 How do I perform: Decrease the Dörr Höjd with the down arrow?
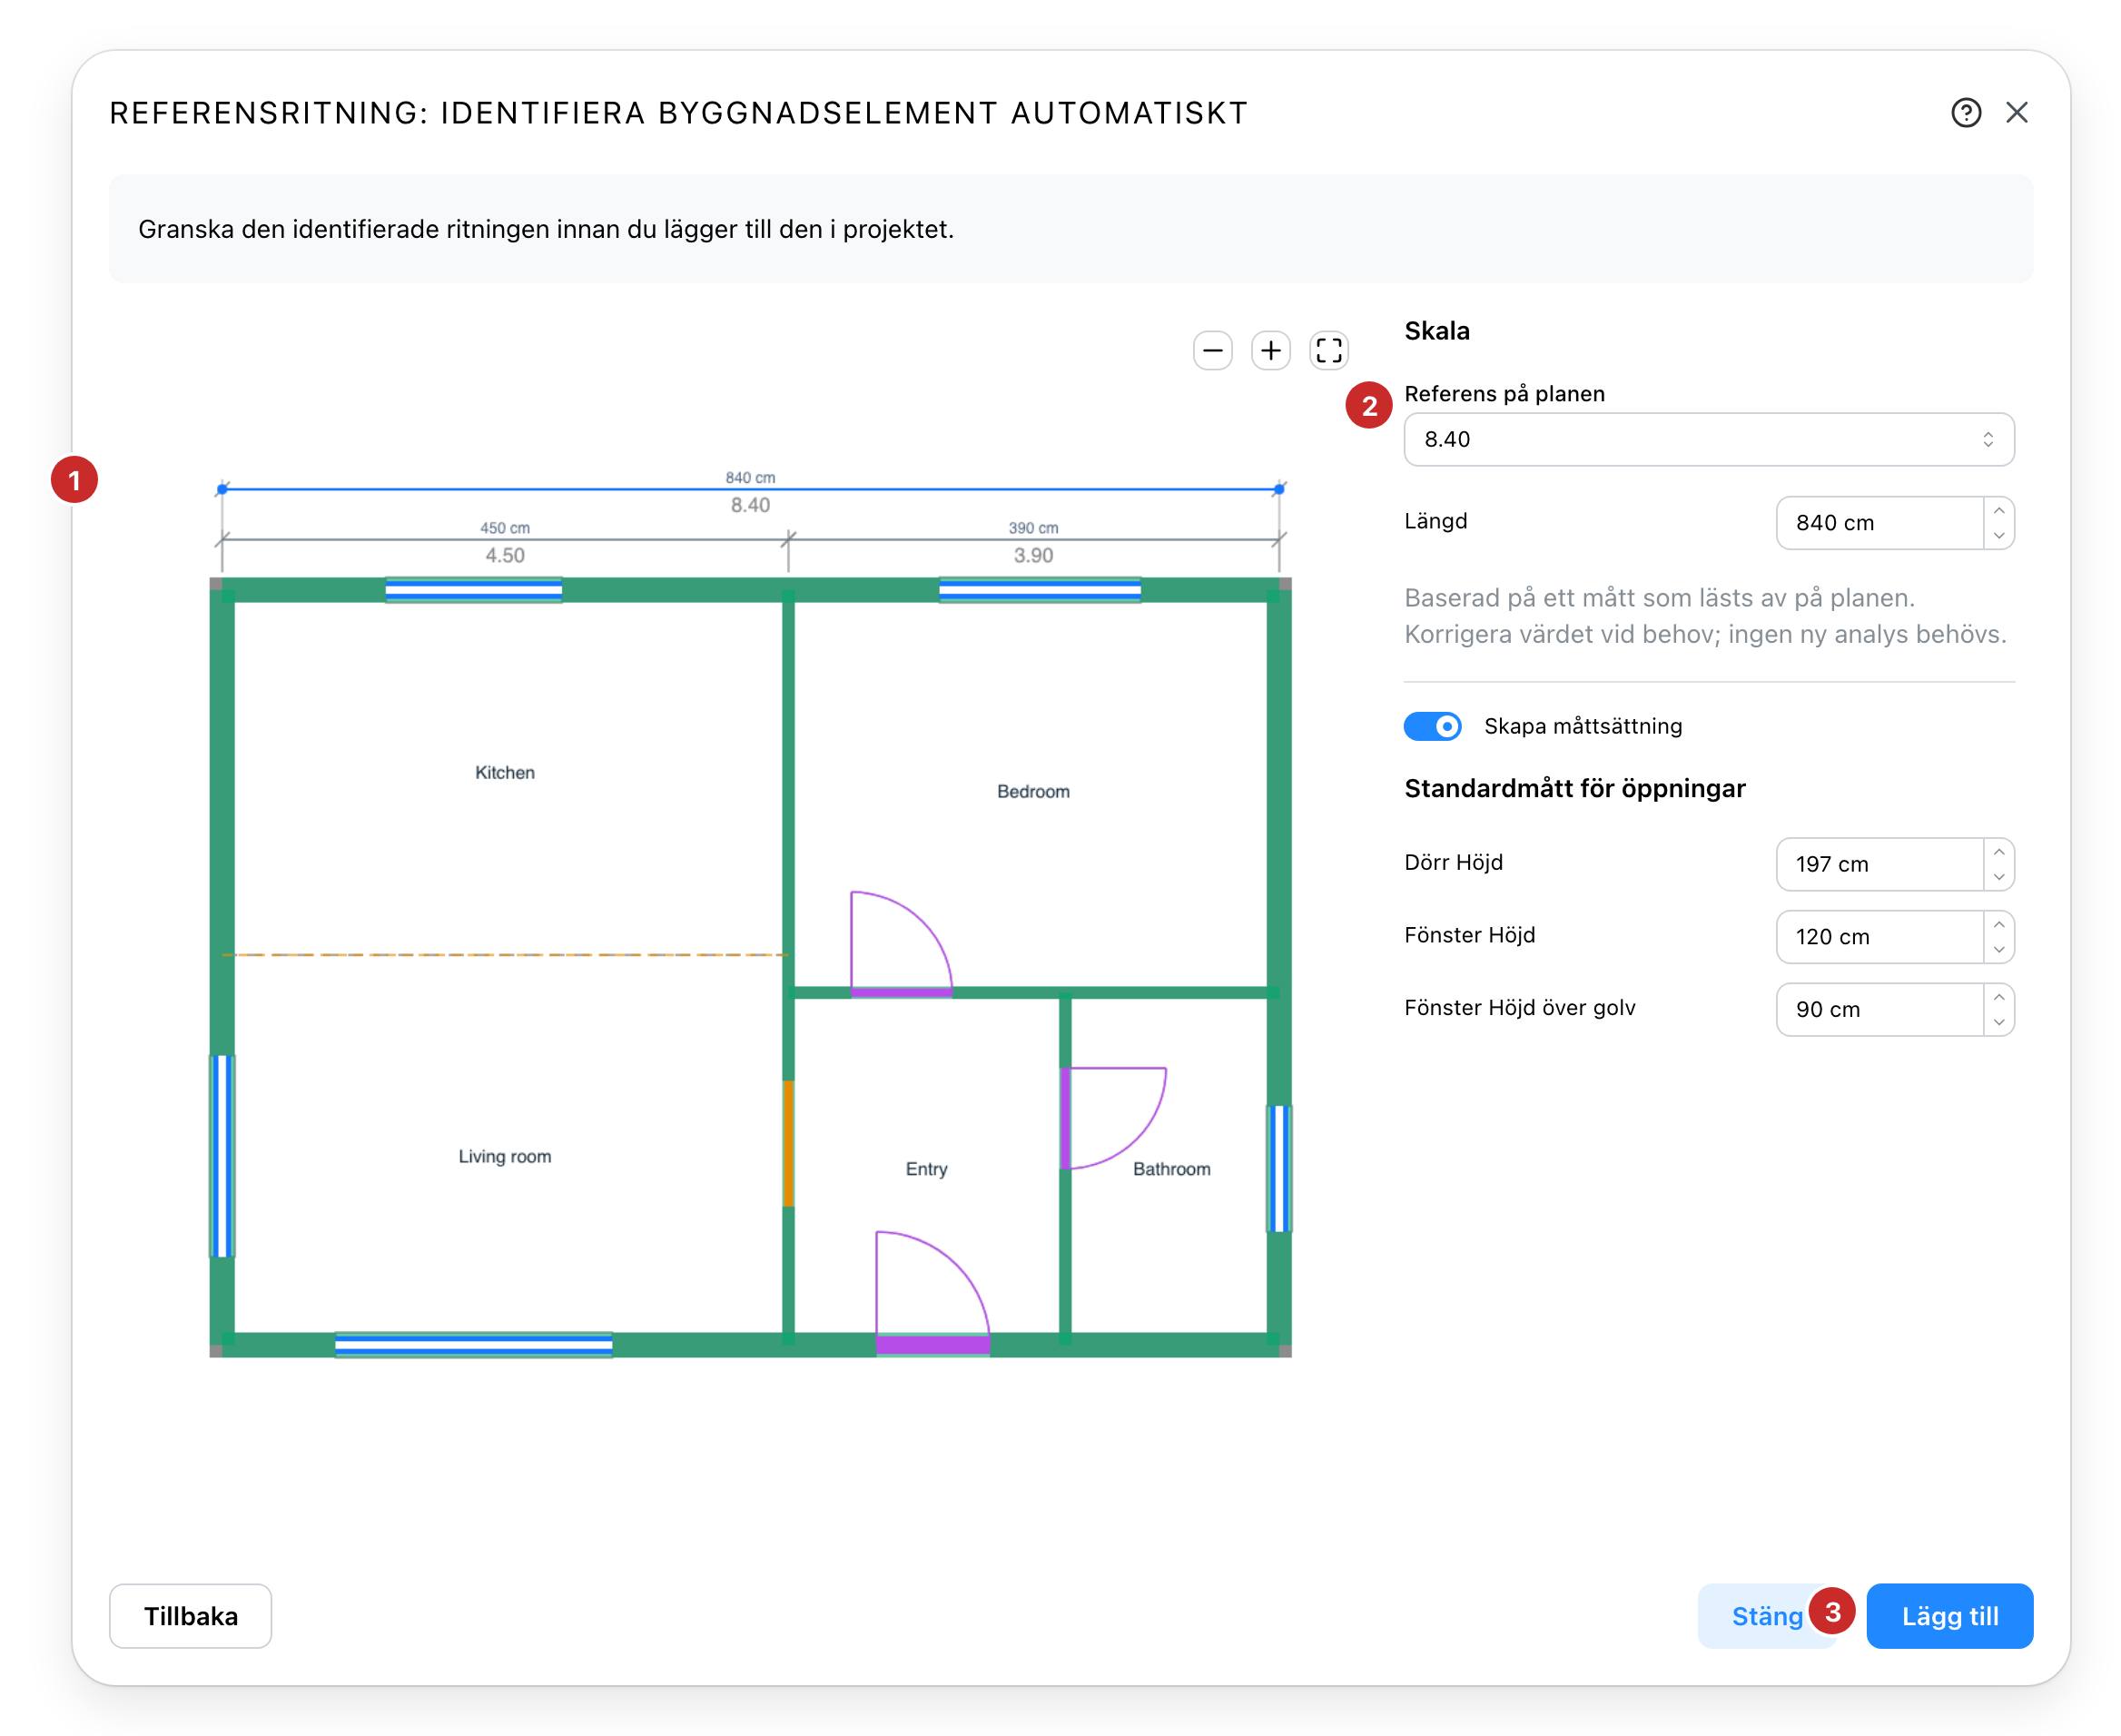[1998, 877]
